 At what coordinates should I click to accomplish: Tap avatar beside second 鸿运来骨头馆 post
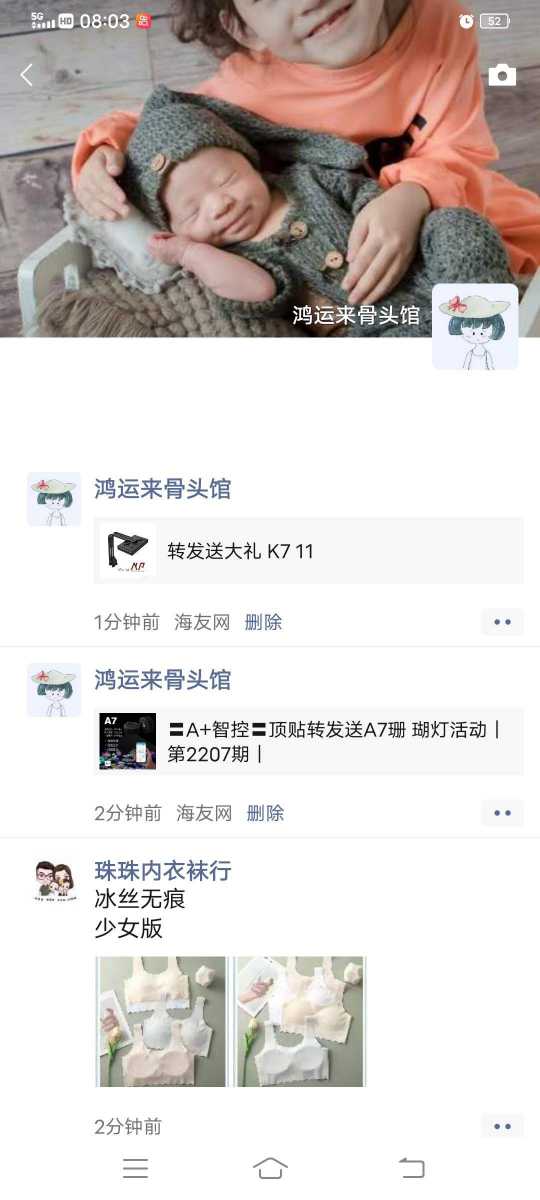coord(54,690)
